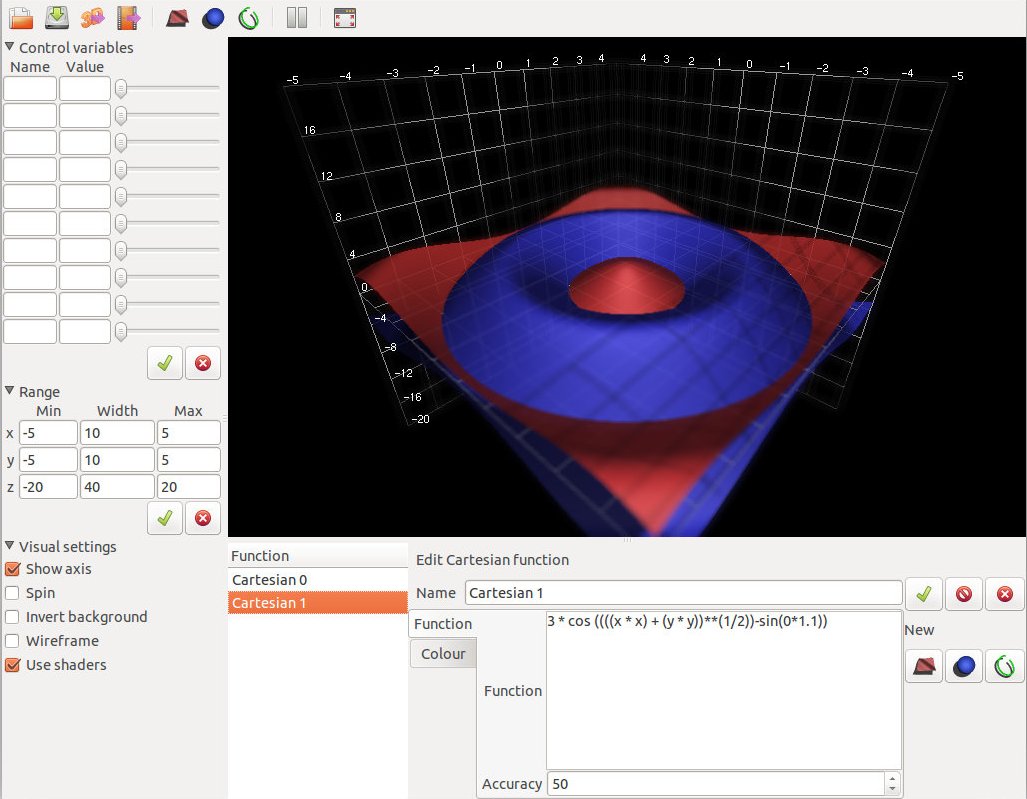Image resolution: width=1027 pixels, height=799 pixels.
Task: Click the x Max range field
Action: tap(189, 433)
